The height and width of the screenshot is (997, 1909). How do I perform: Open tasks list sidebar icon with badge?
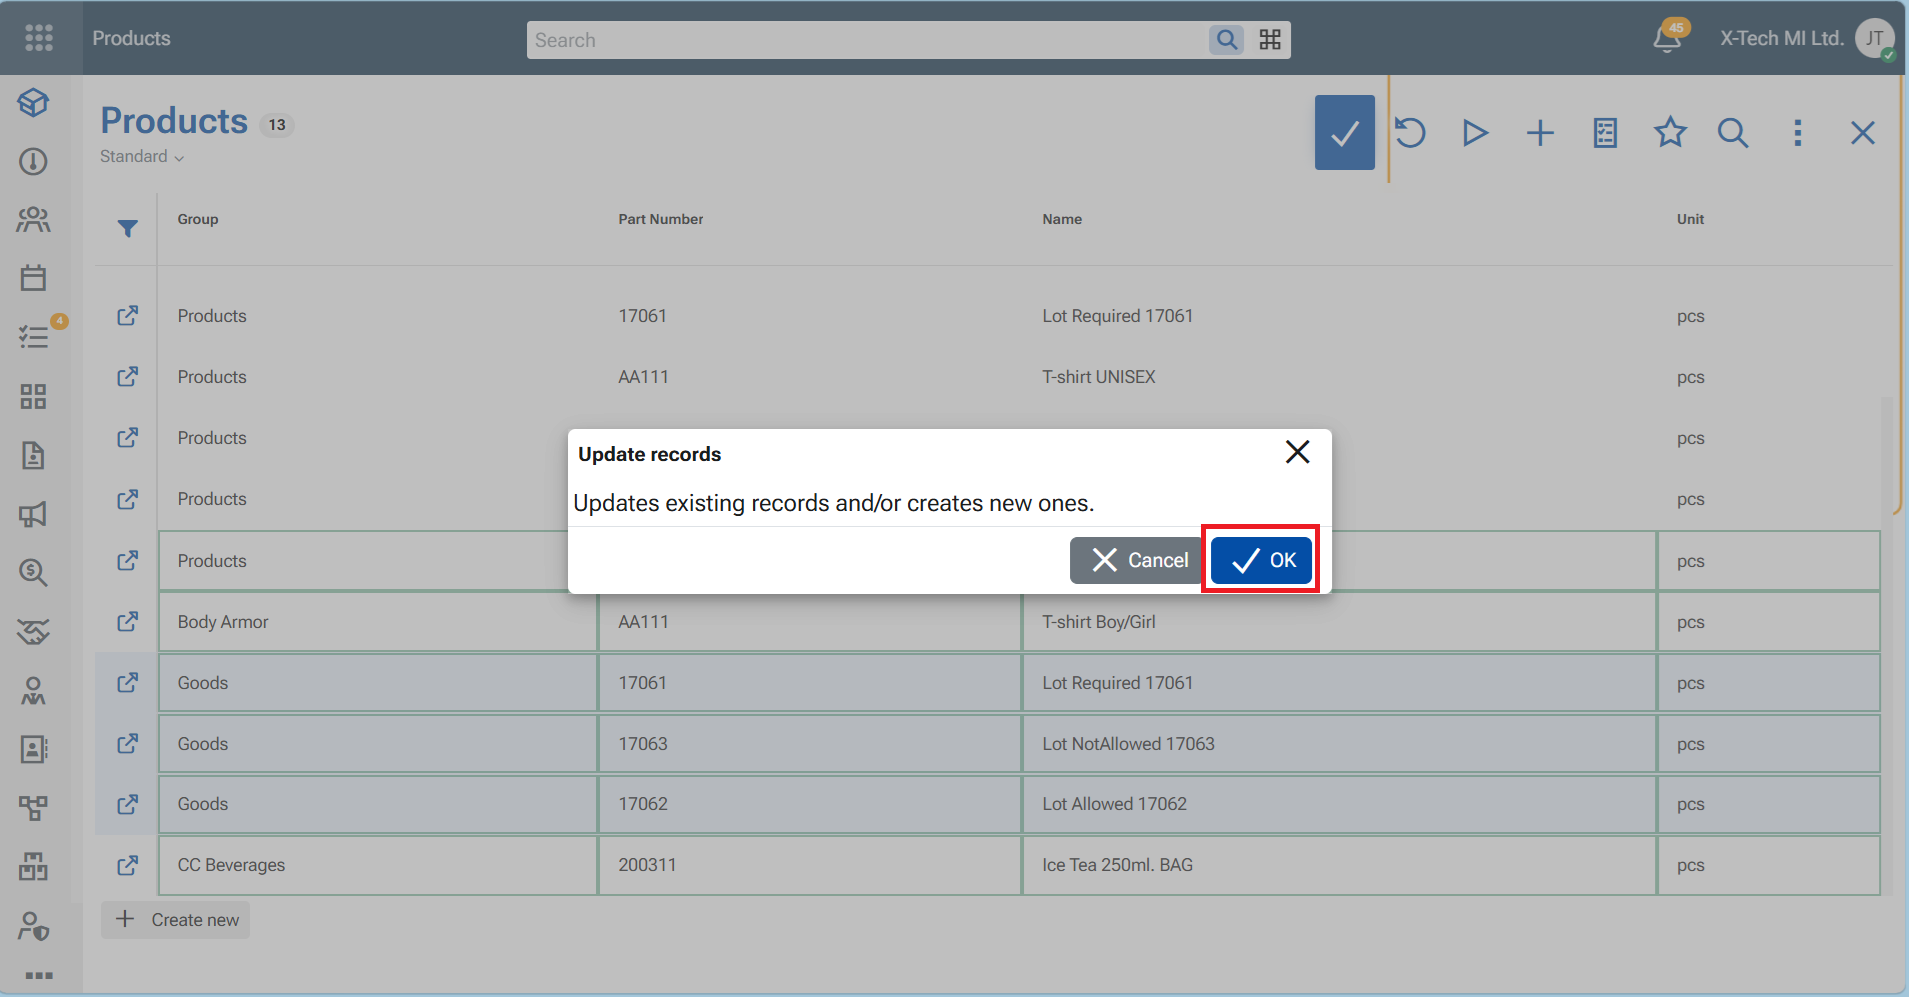coord(34,336)
